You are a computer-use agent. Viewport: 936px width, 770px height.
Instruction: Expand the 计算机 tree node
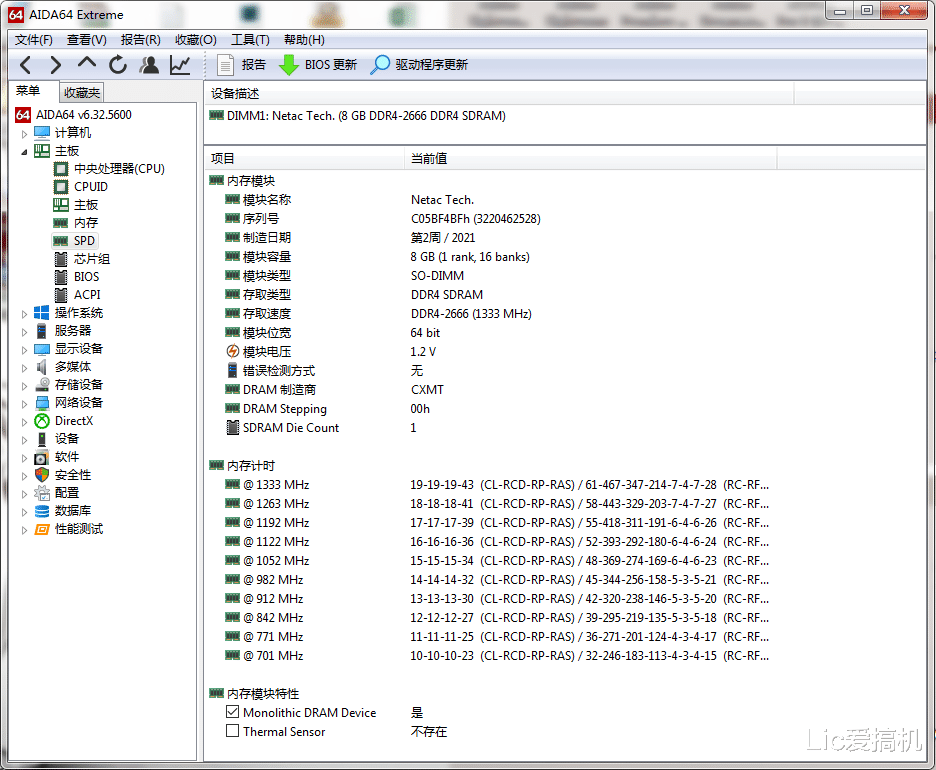25,133
